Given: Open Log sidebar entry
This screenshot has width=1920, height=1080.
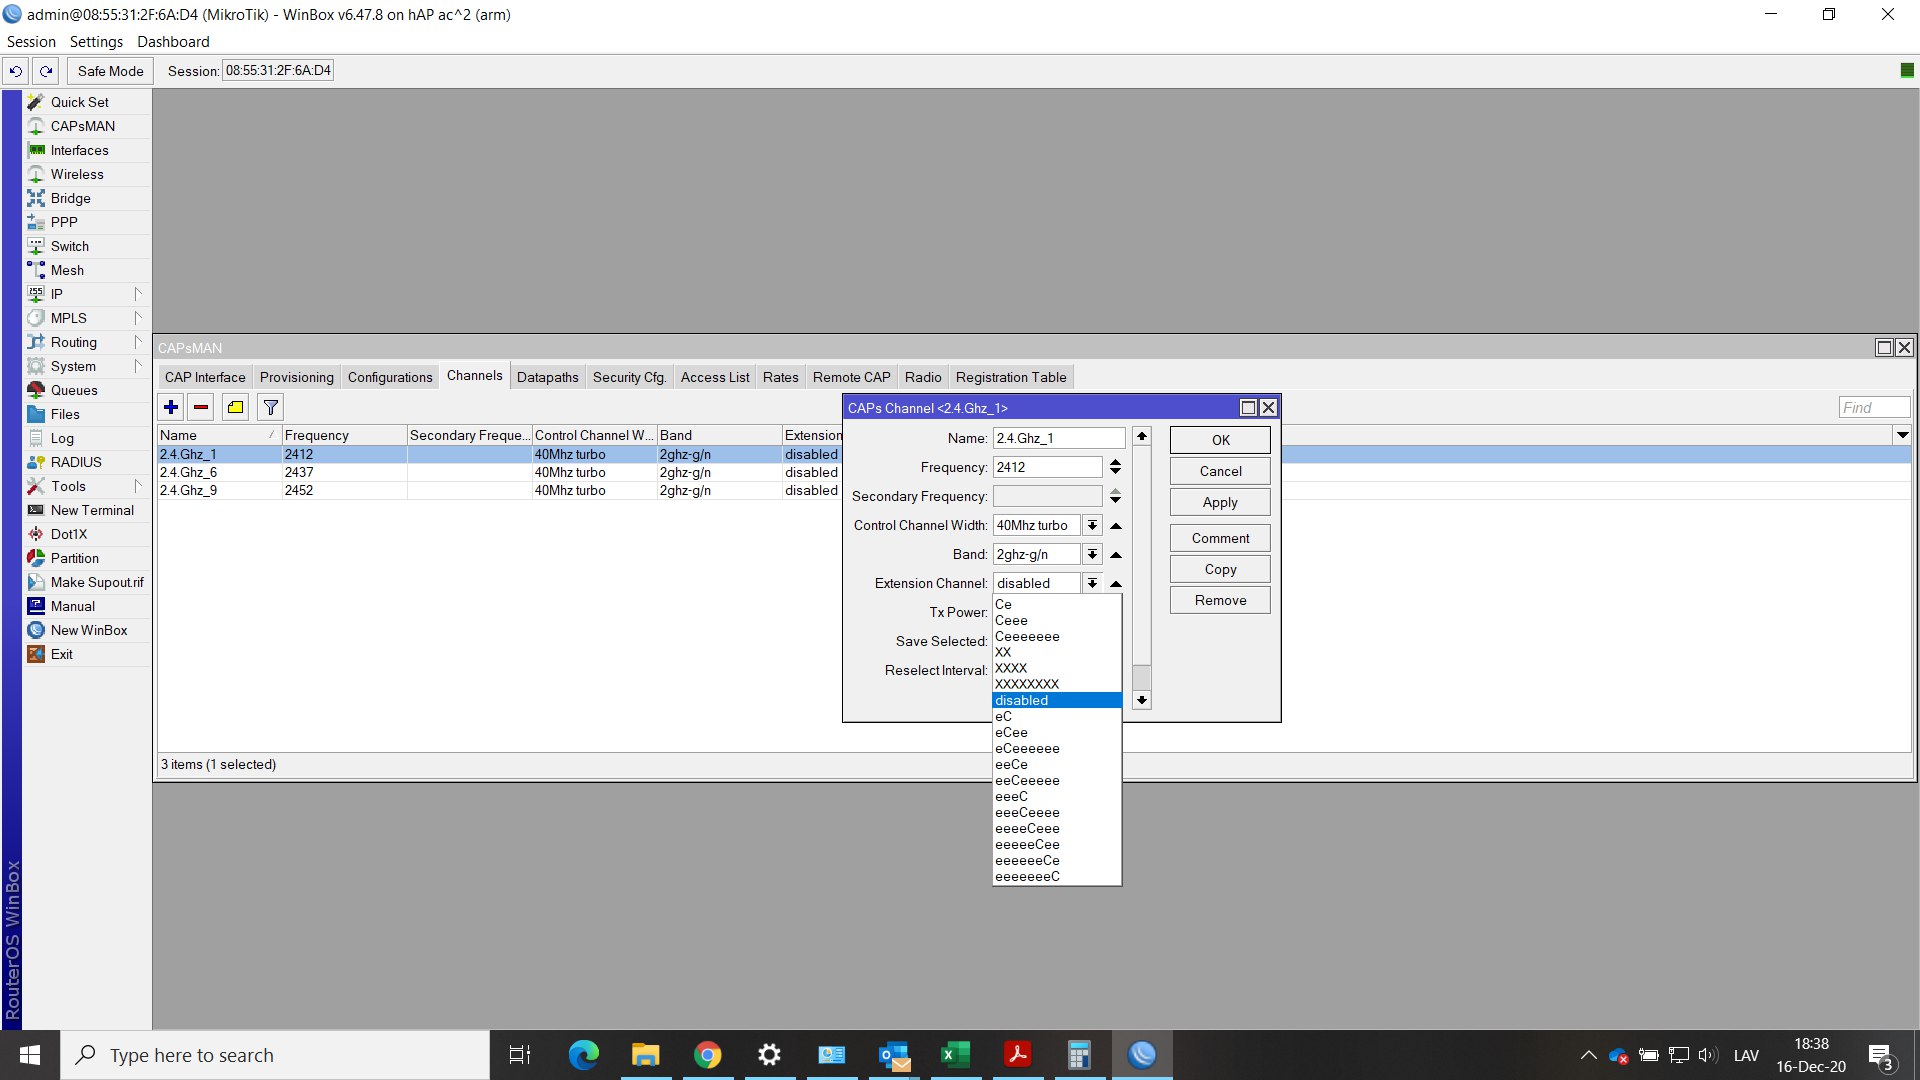Looking at the screenshot, I should click(62, 438).
